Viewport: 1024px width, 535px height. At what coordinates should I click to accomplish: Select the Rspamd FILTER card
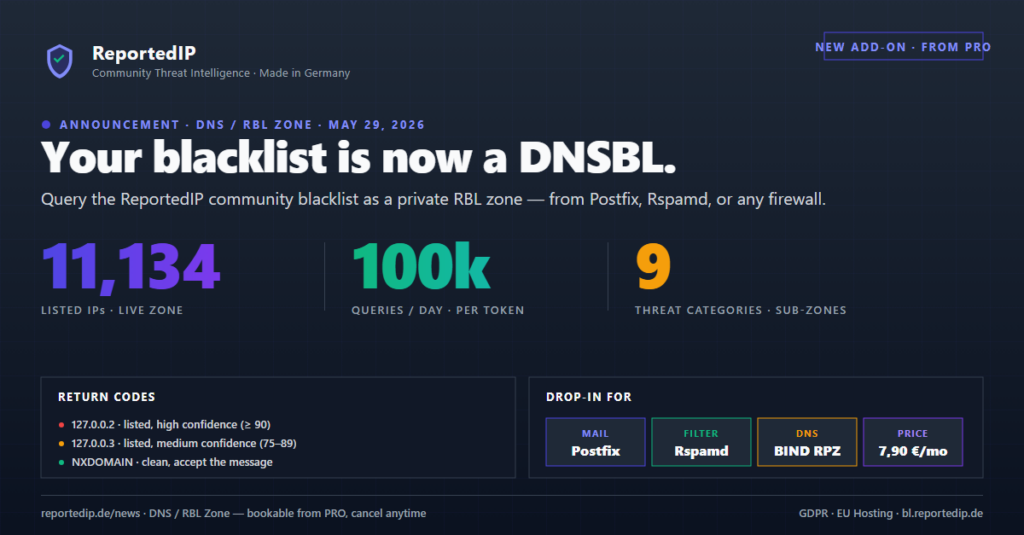(701, 442)
